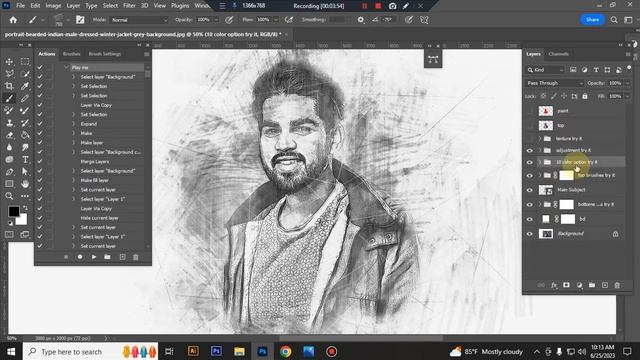Create a new group in Layers panel
The width and height of the screenshot is (640, 360).
click(x=592, y=285)
